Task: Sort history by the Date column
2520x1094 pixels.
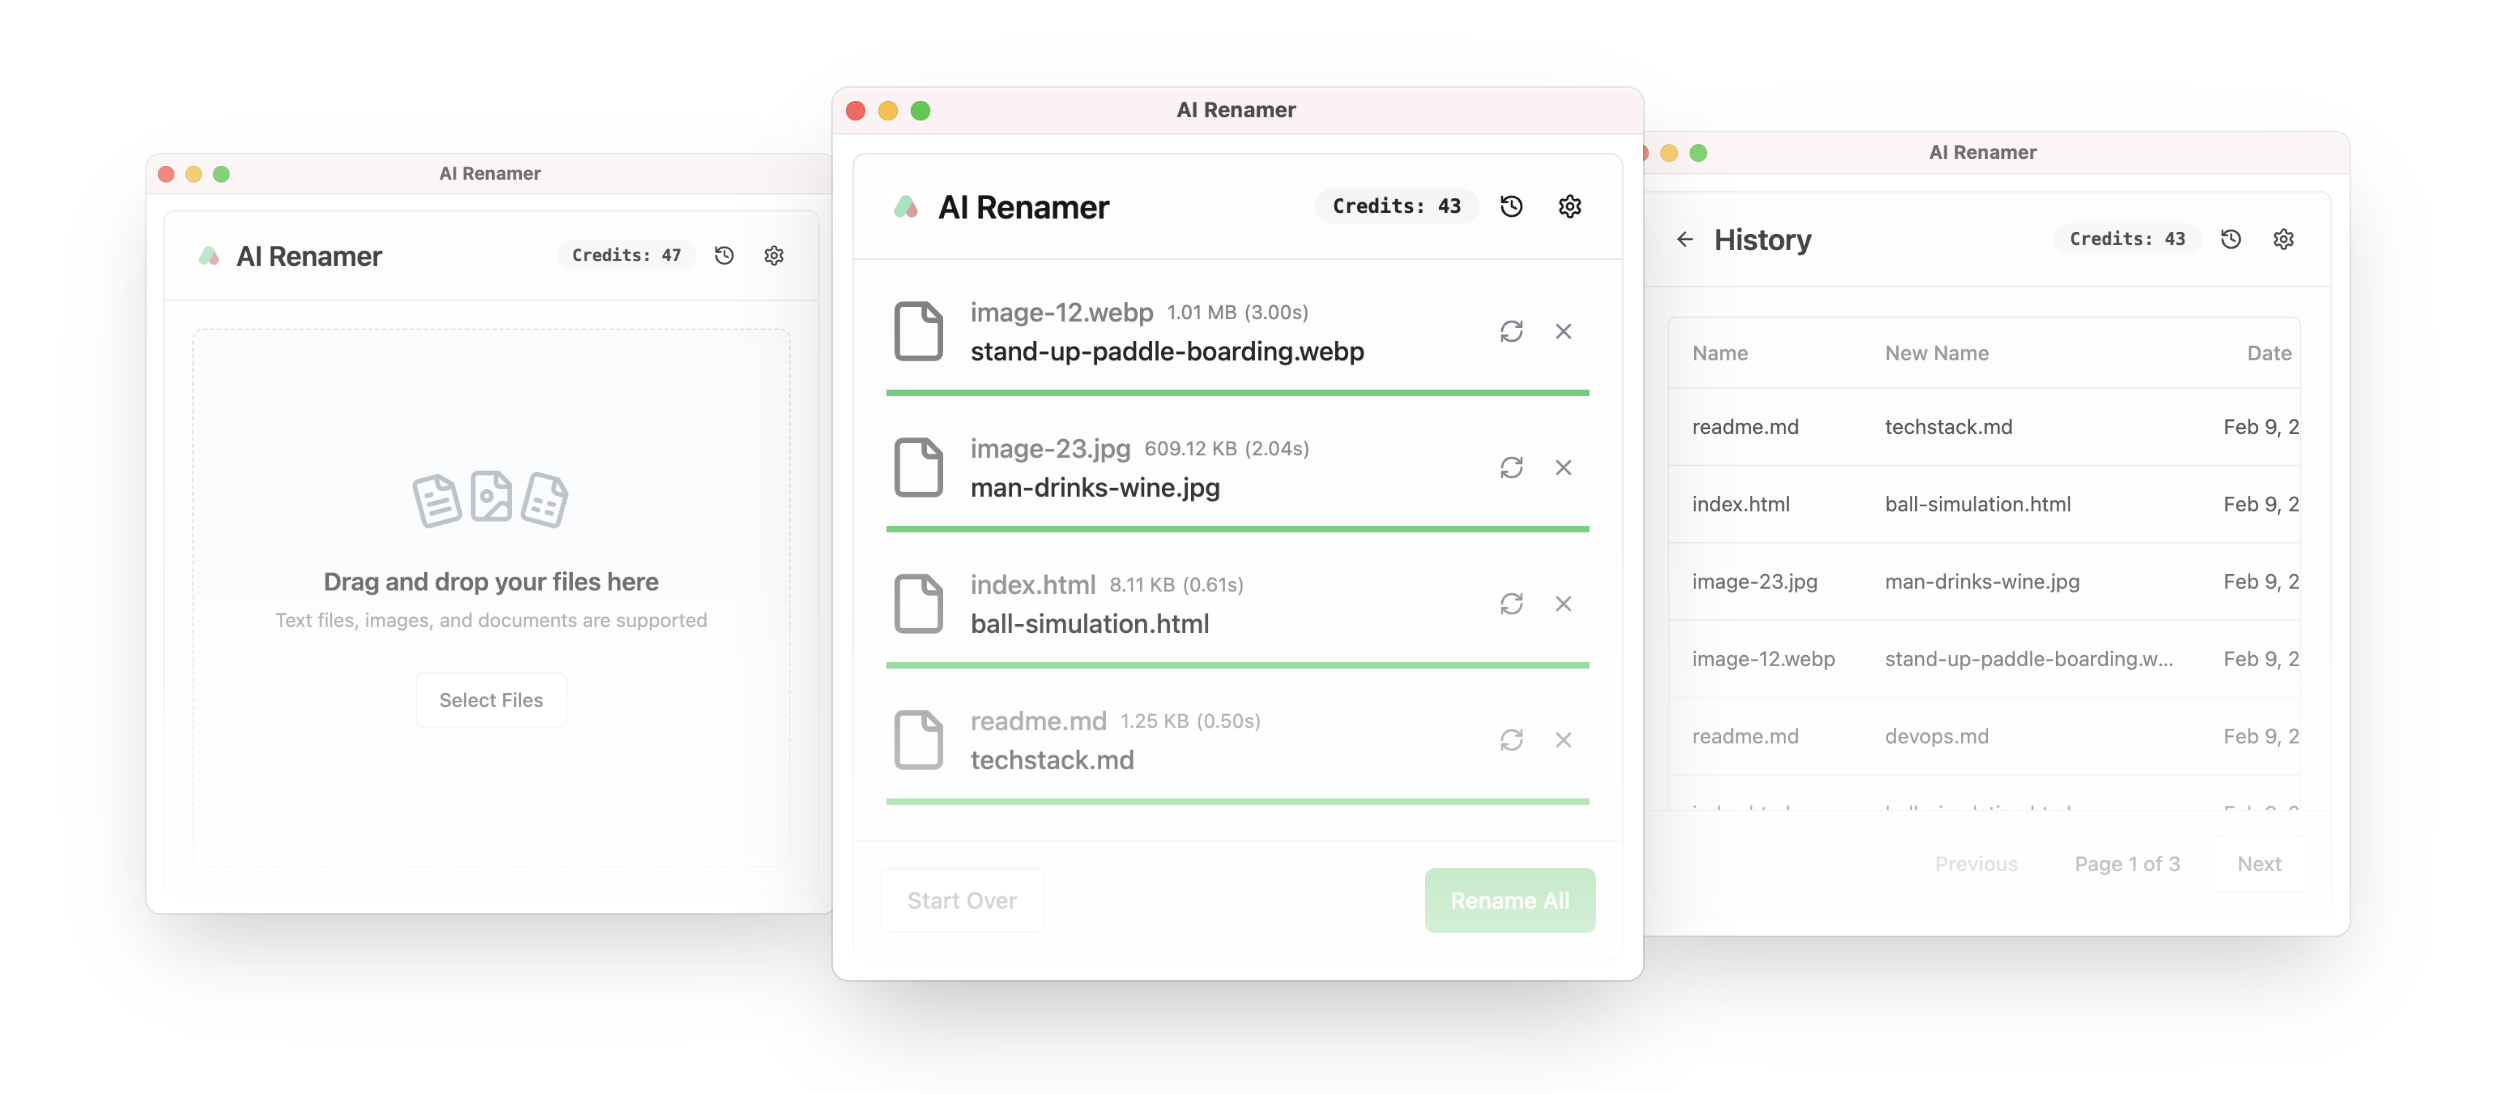Action: [2268, 352]
